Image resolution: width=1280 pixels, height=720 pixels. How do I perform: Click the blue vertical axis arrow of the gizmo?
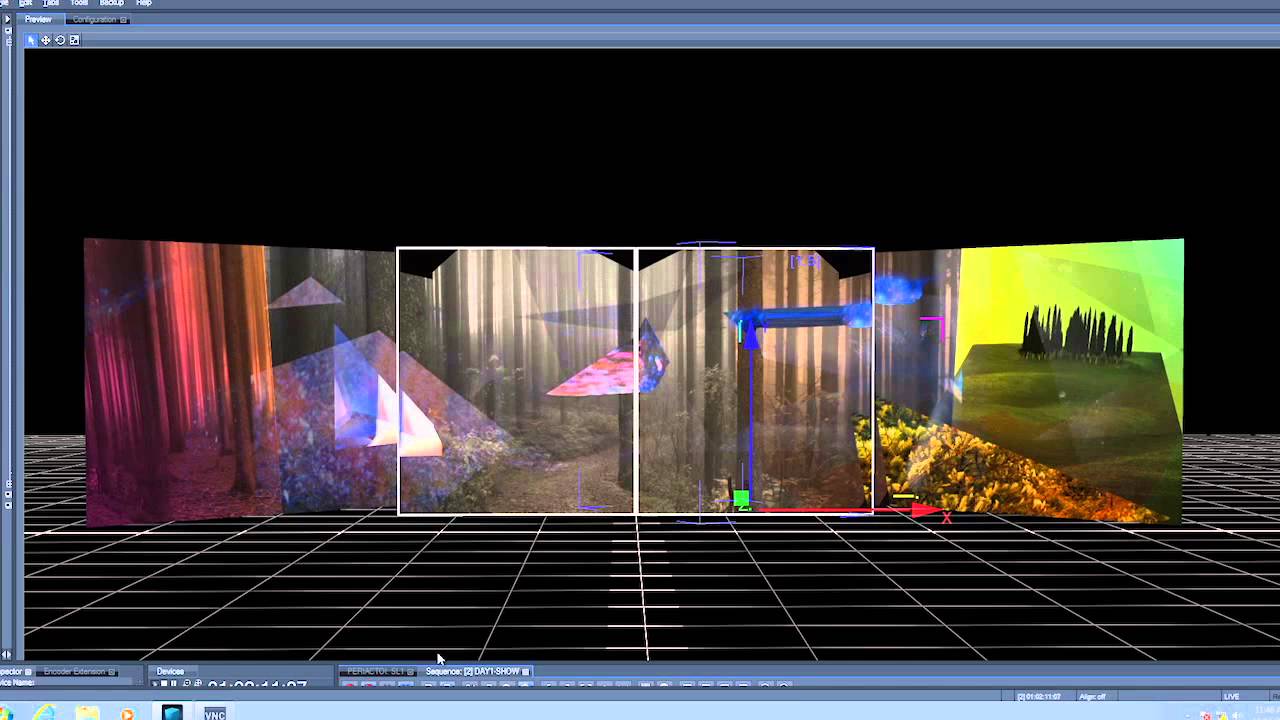[x=750, y=337]
